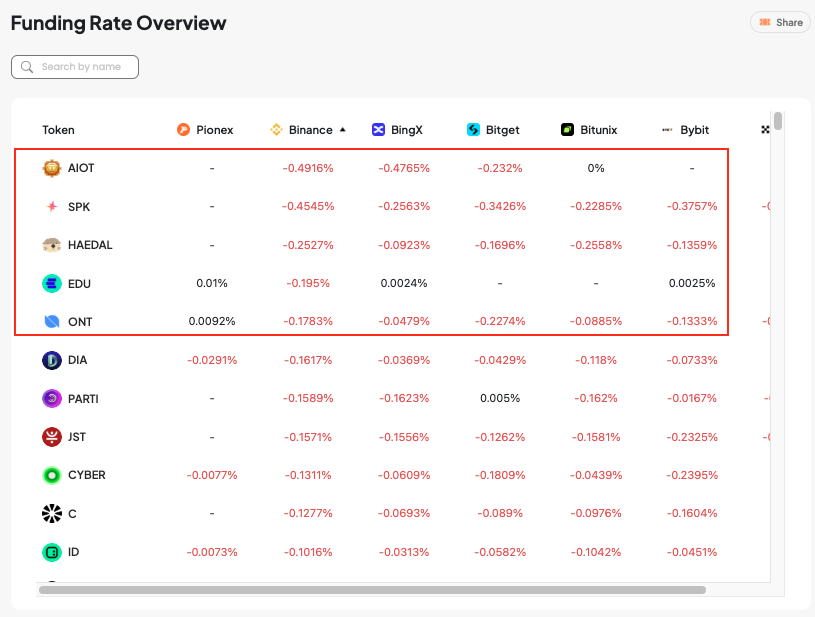Select JST Bybit rate -0.2325%
The image size is (815, 617).
coord(692,437)
